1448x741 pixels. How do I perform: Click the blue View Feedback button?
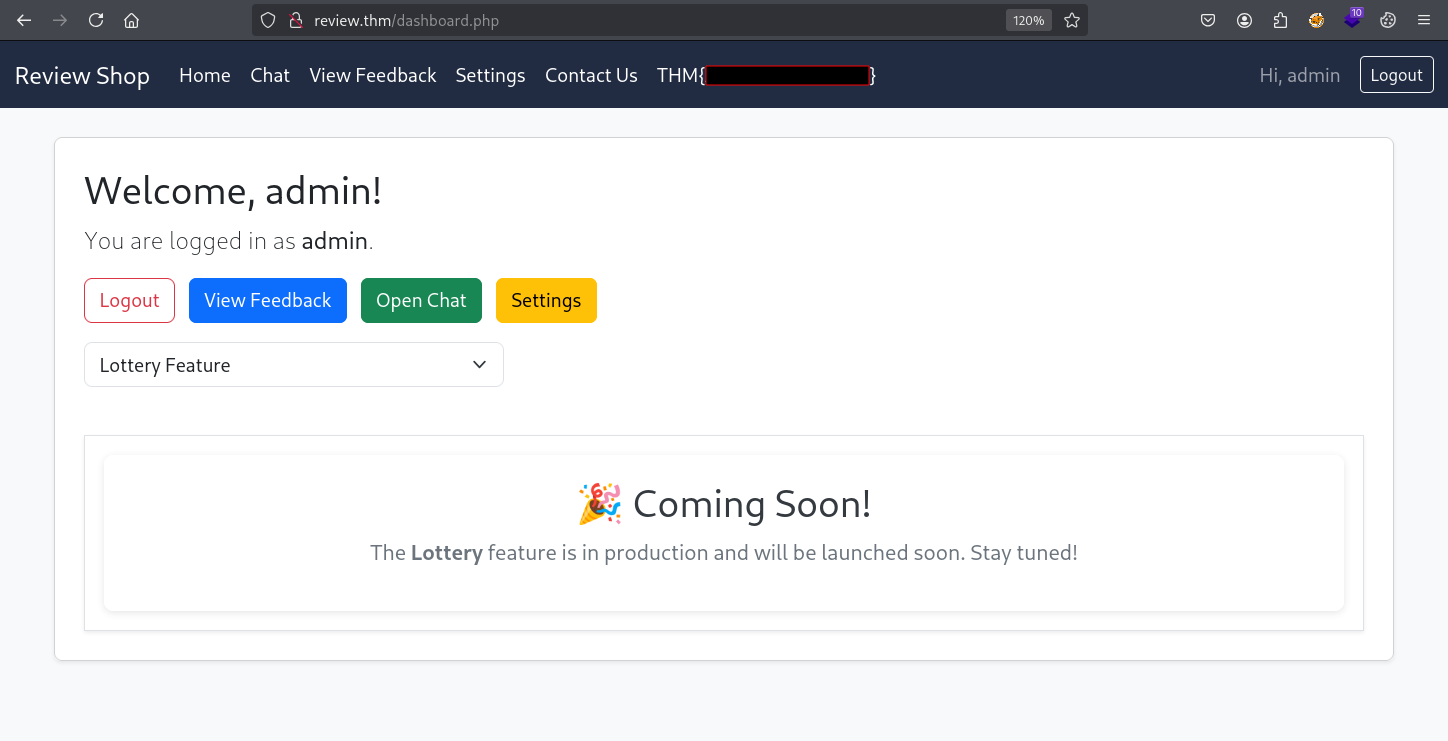tap(268, 300)
